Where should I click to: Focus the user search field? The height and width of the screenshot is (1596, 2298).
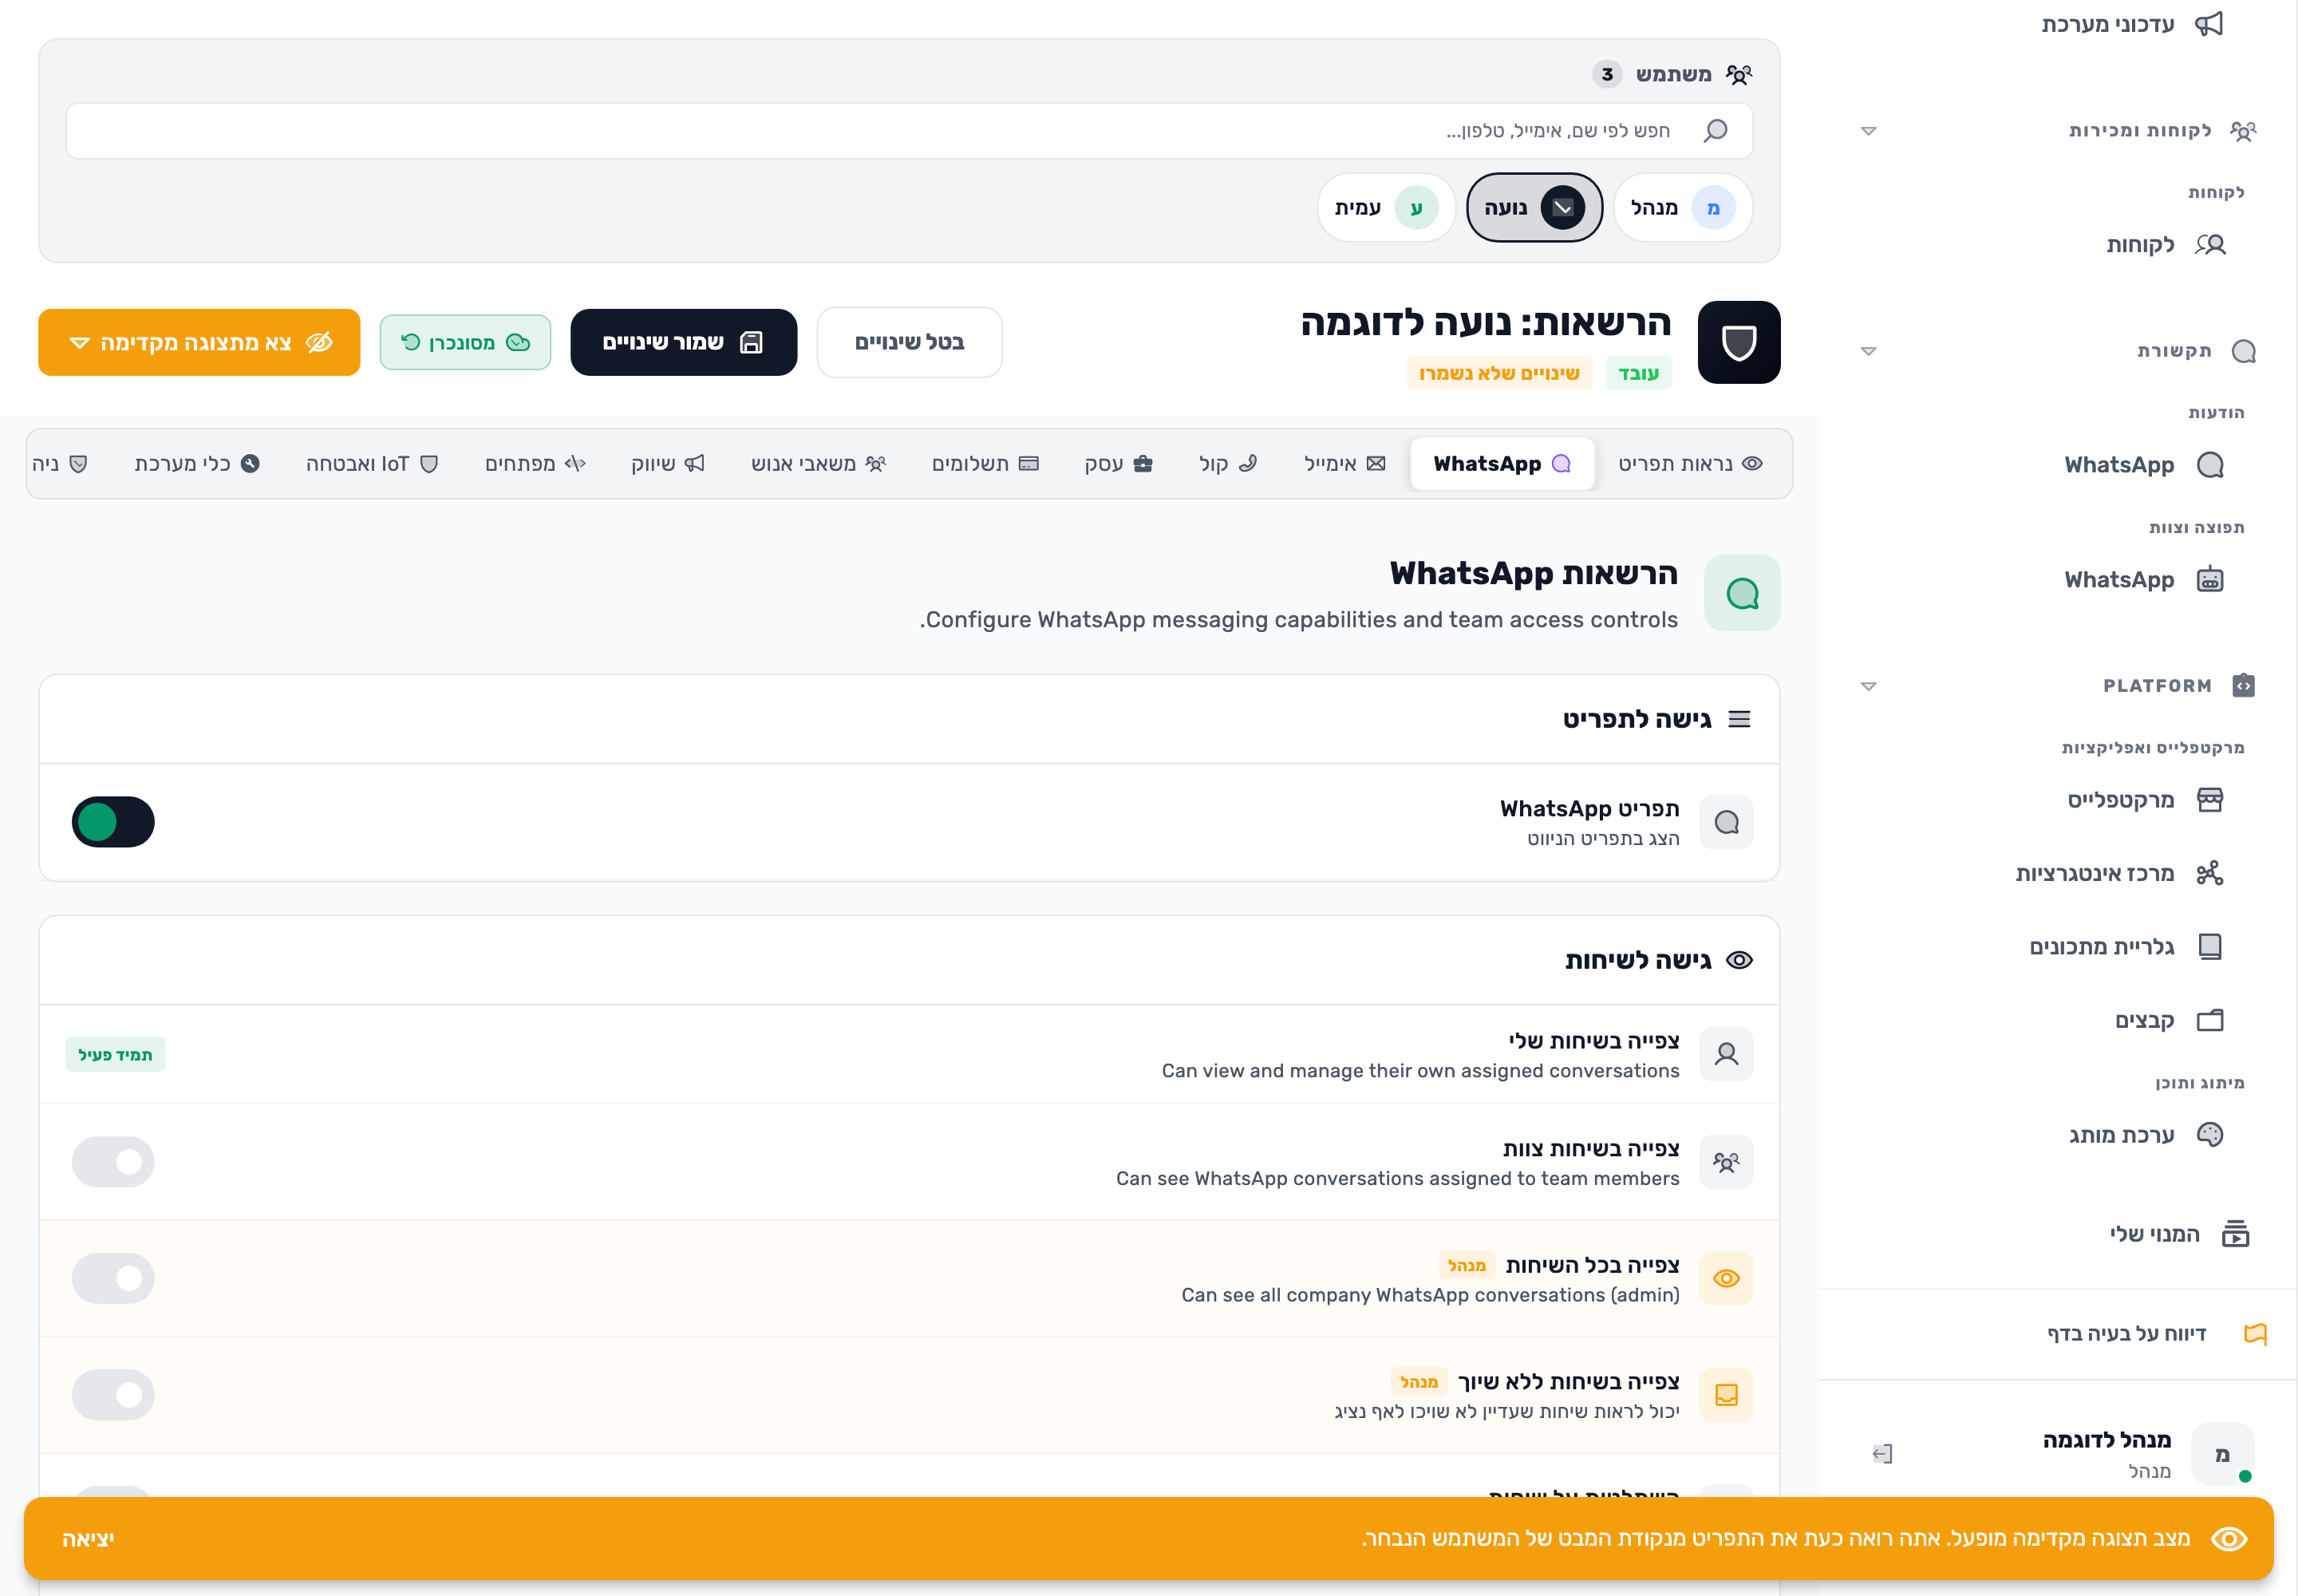coord(909,131)
